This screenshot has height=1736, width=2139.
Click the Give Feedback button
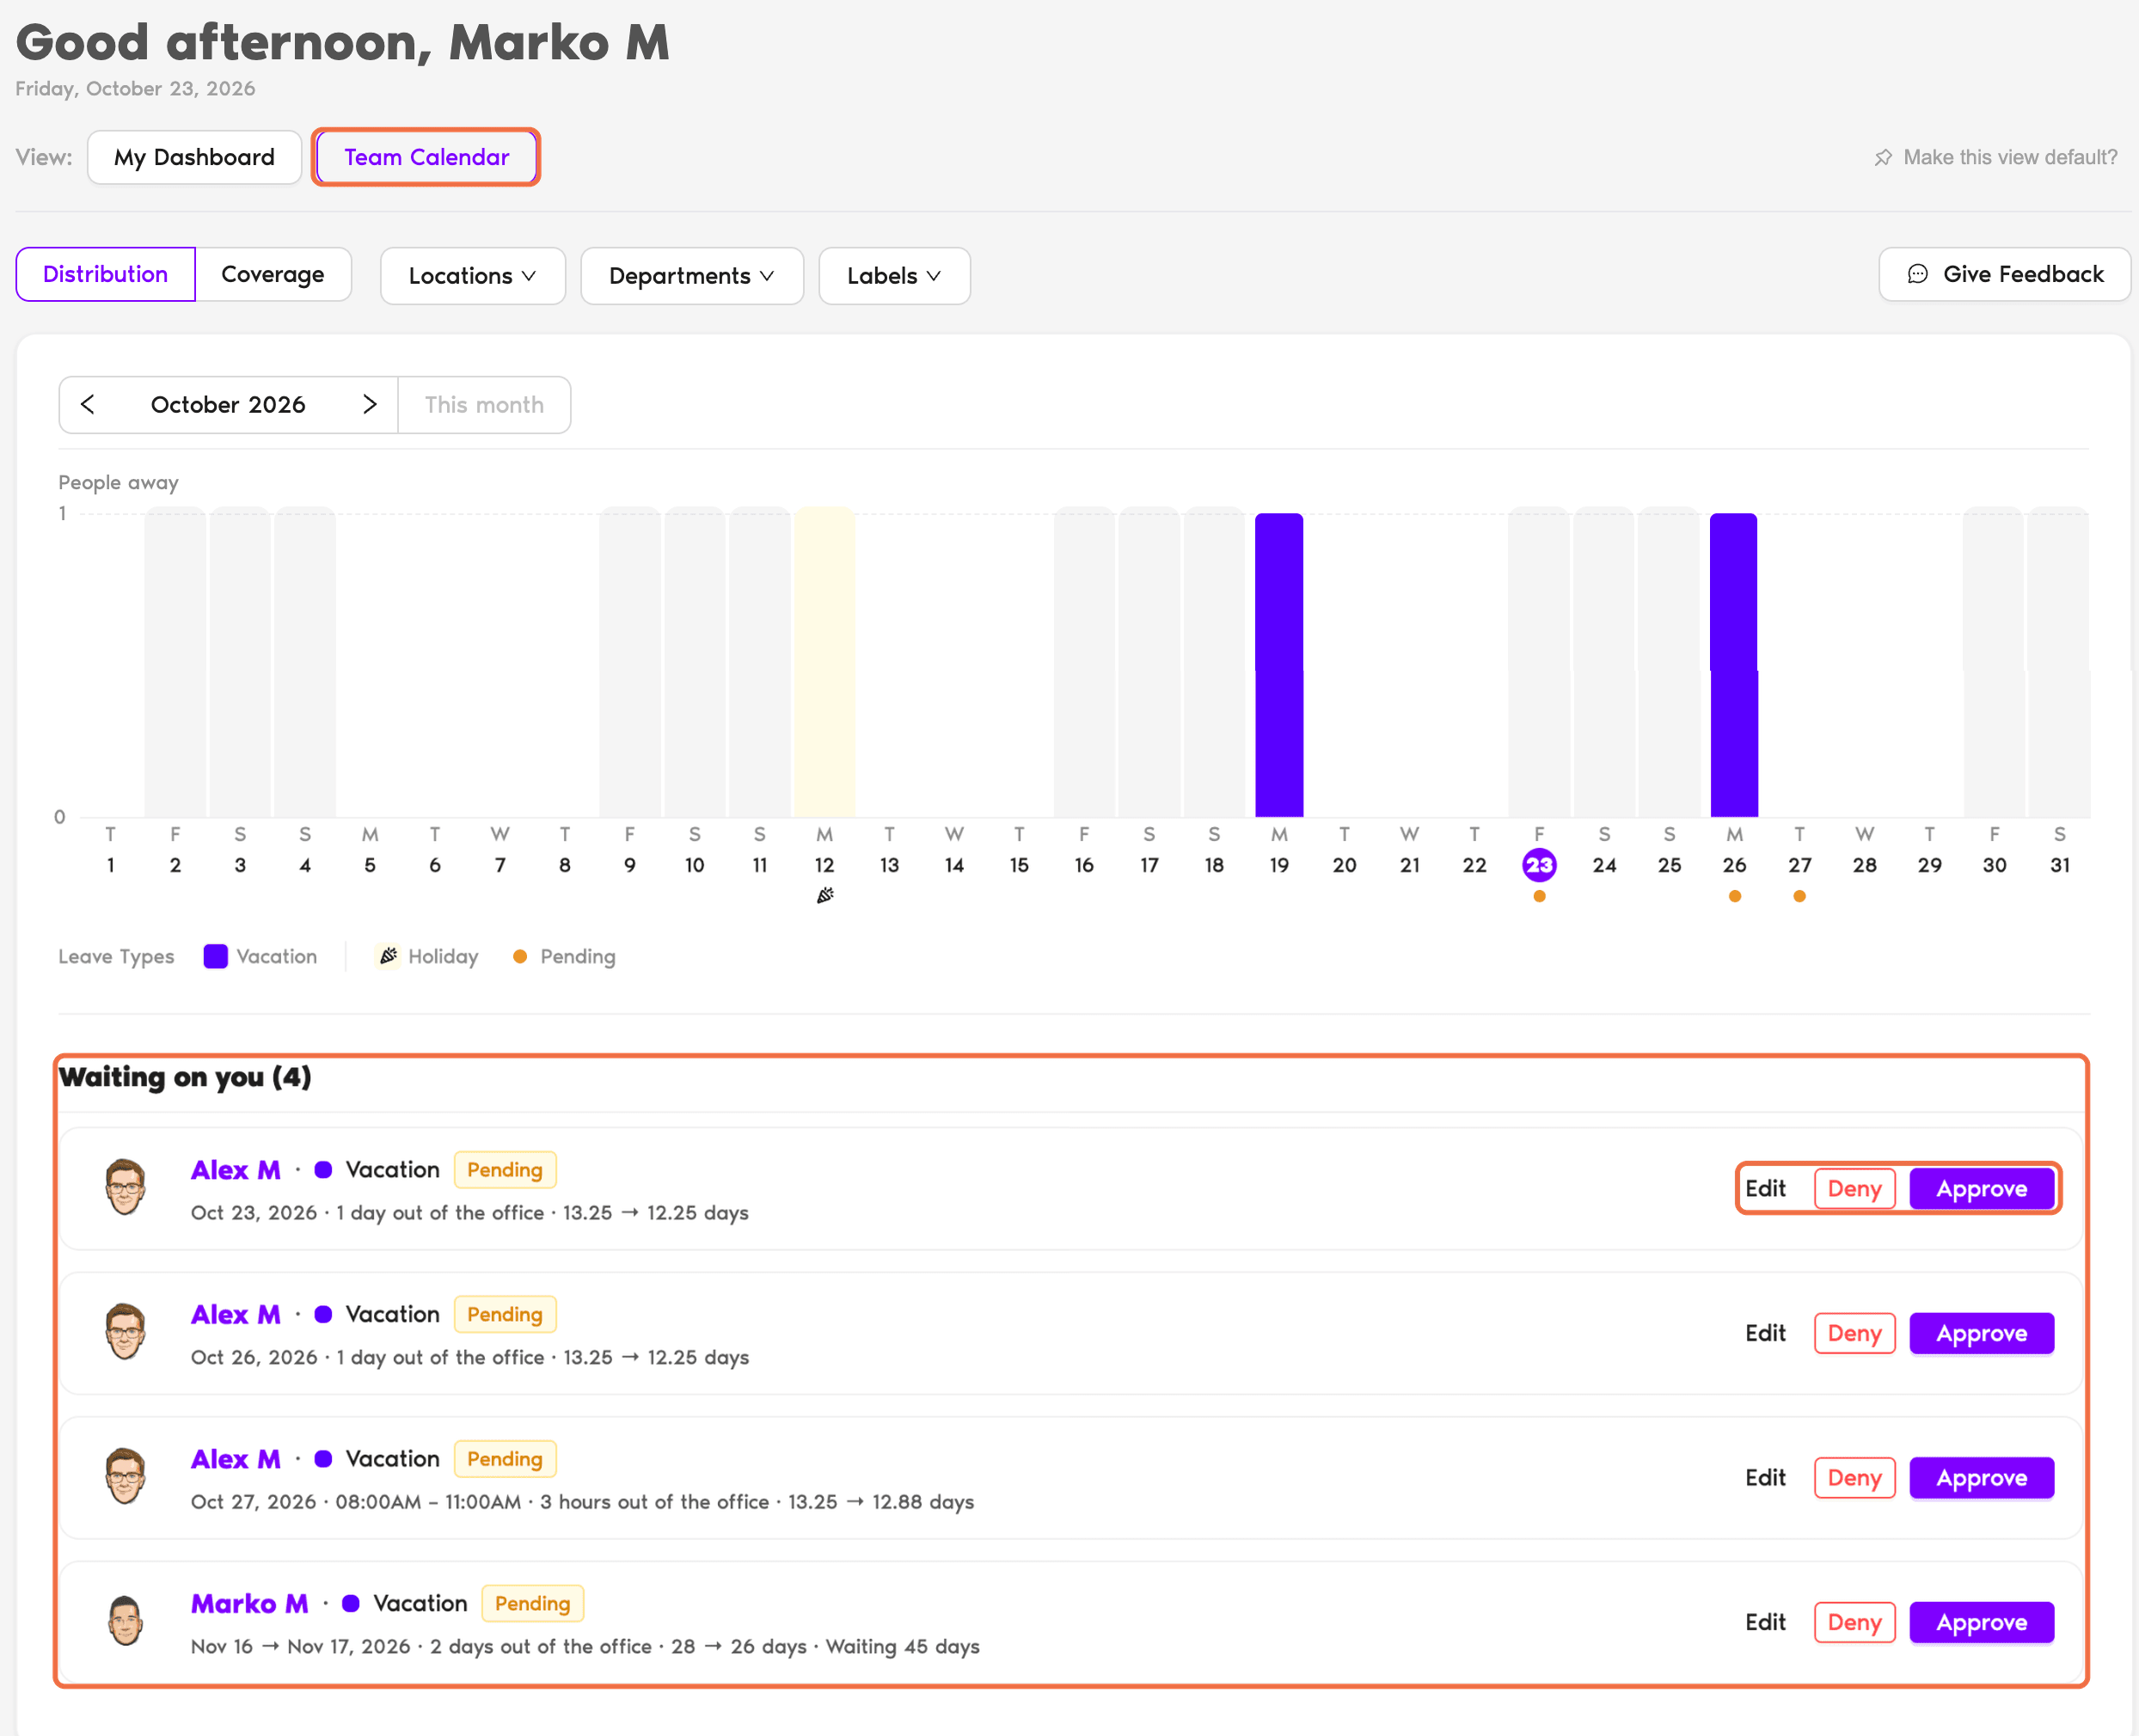(x=2004, y=274)
